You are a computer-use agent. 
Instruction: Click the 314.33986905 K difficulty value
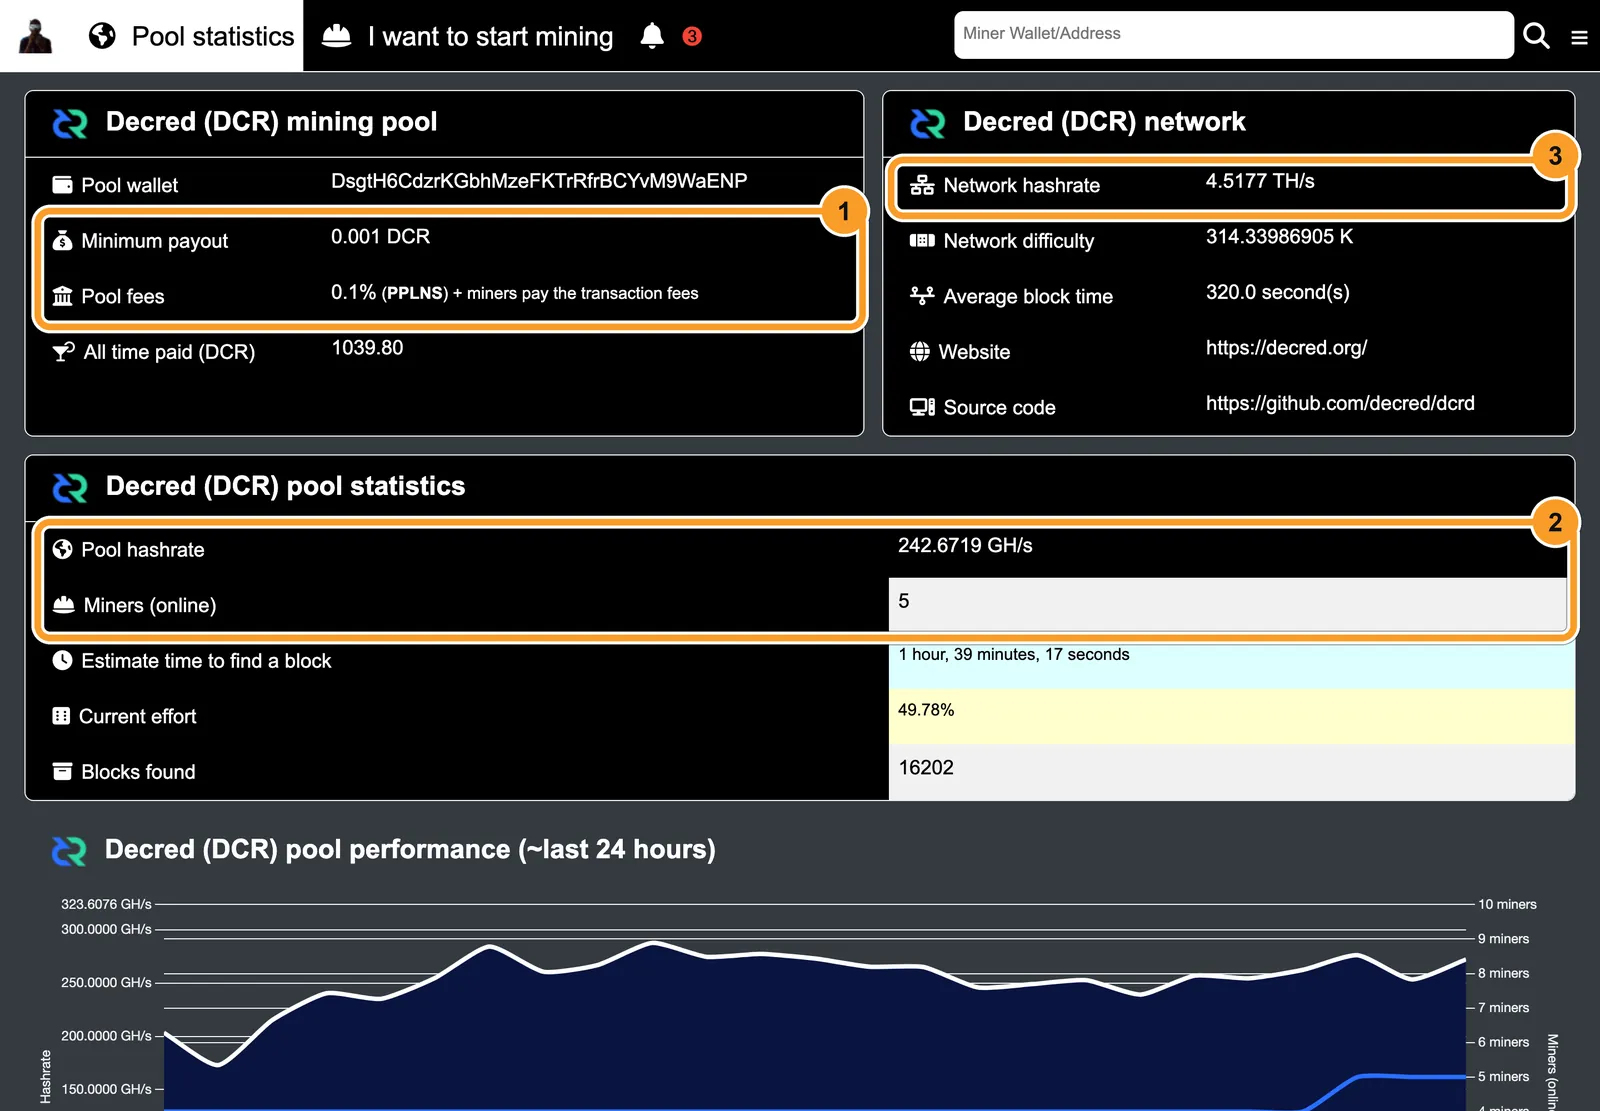click(1279, 237)
